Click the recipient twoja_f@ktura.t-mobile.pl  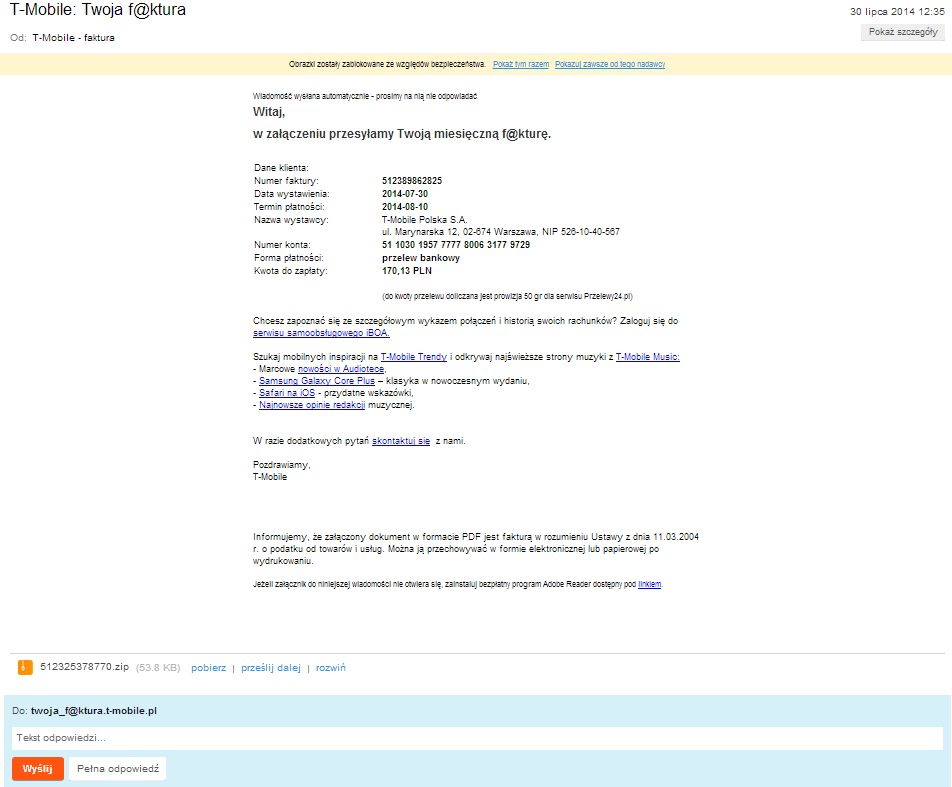94,710
